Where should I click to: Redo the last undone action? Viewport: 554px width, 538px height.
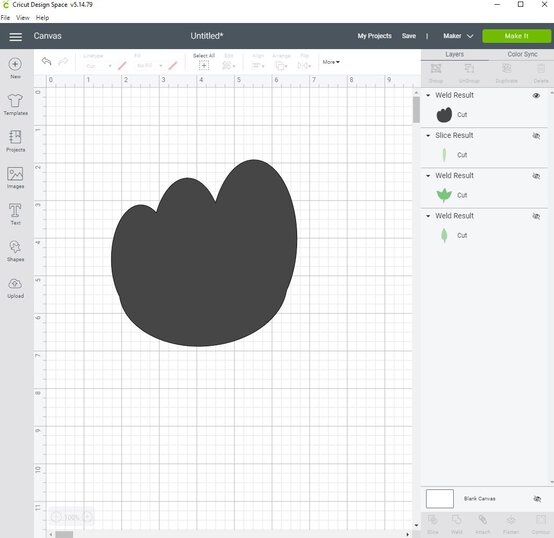click(x=63, y=61)
